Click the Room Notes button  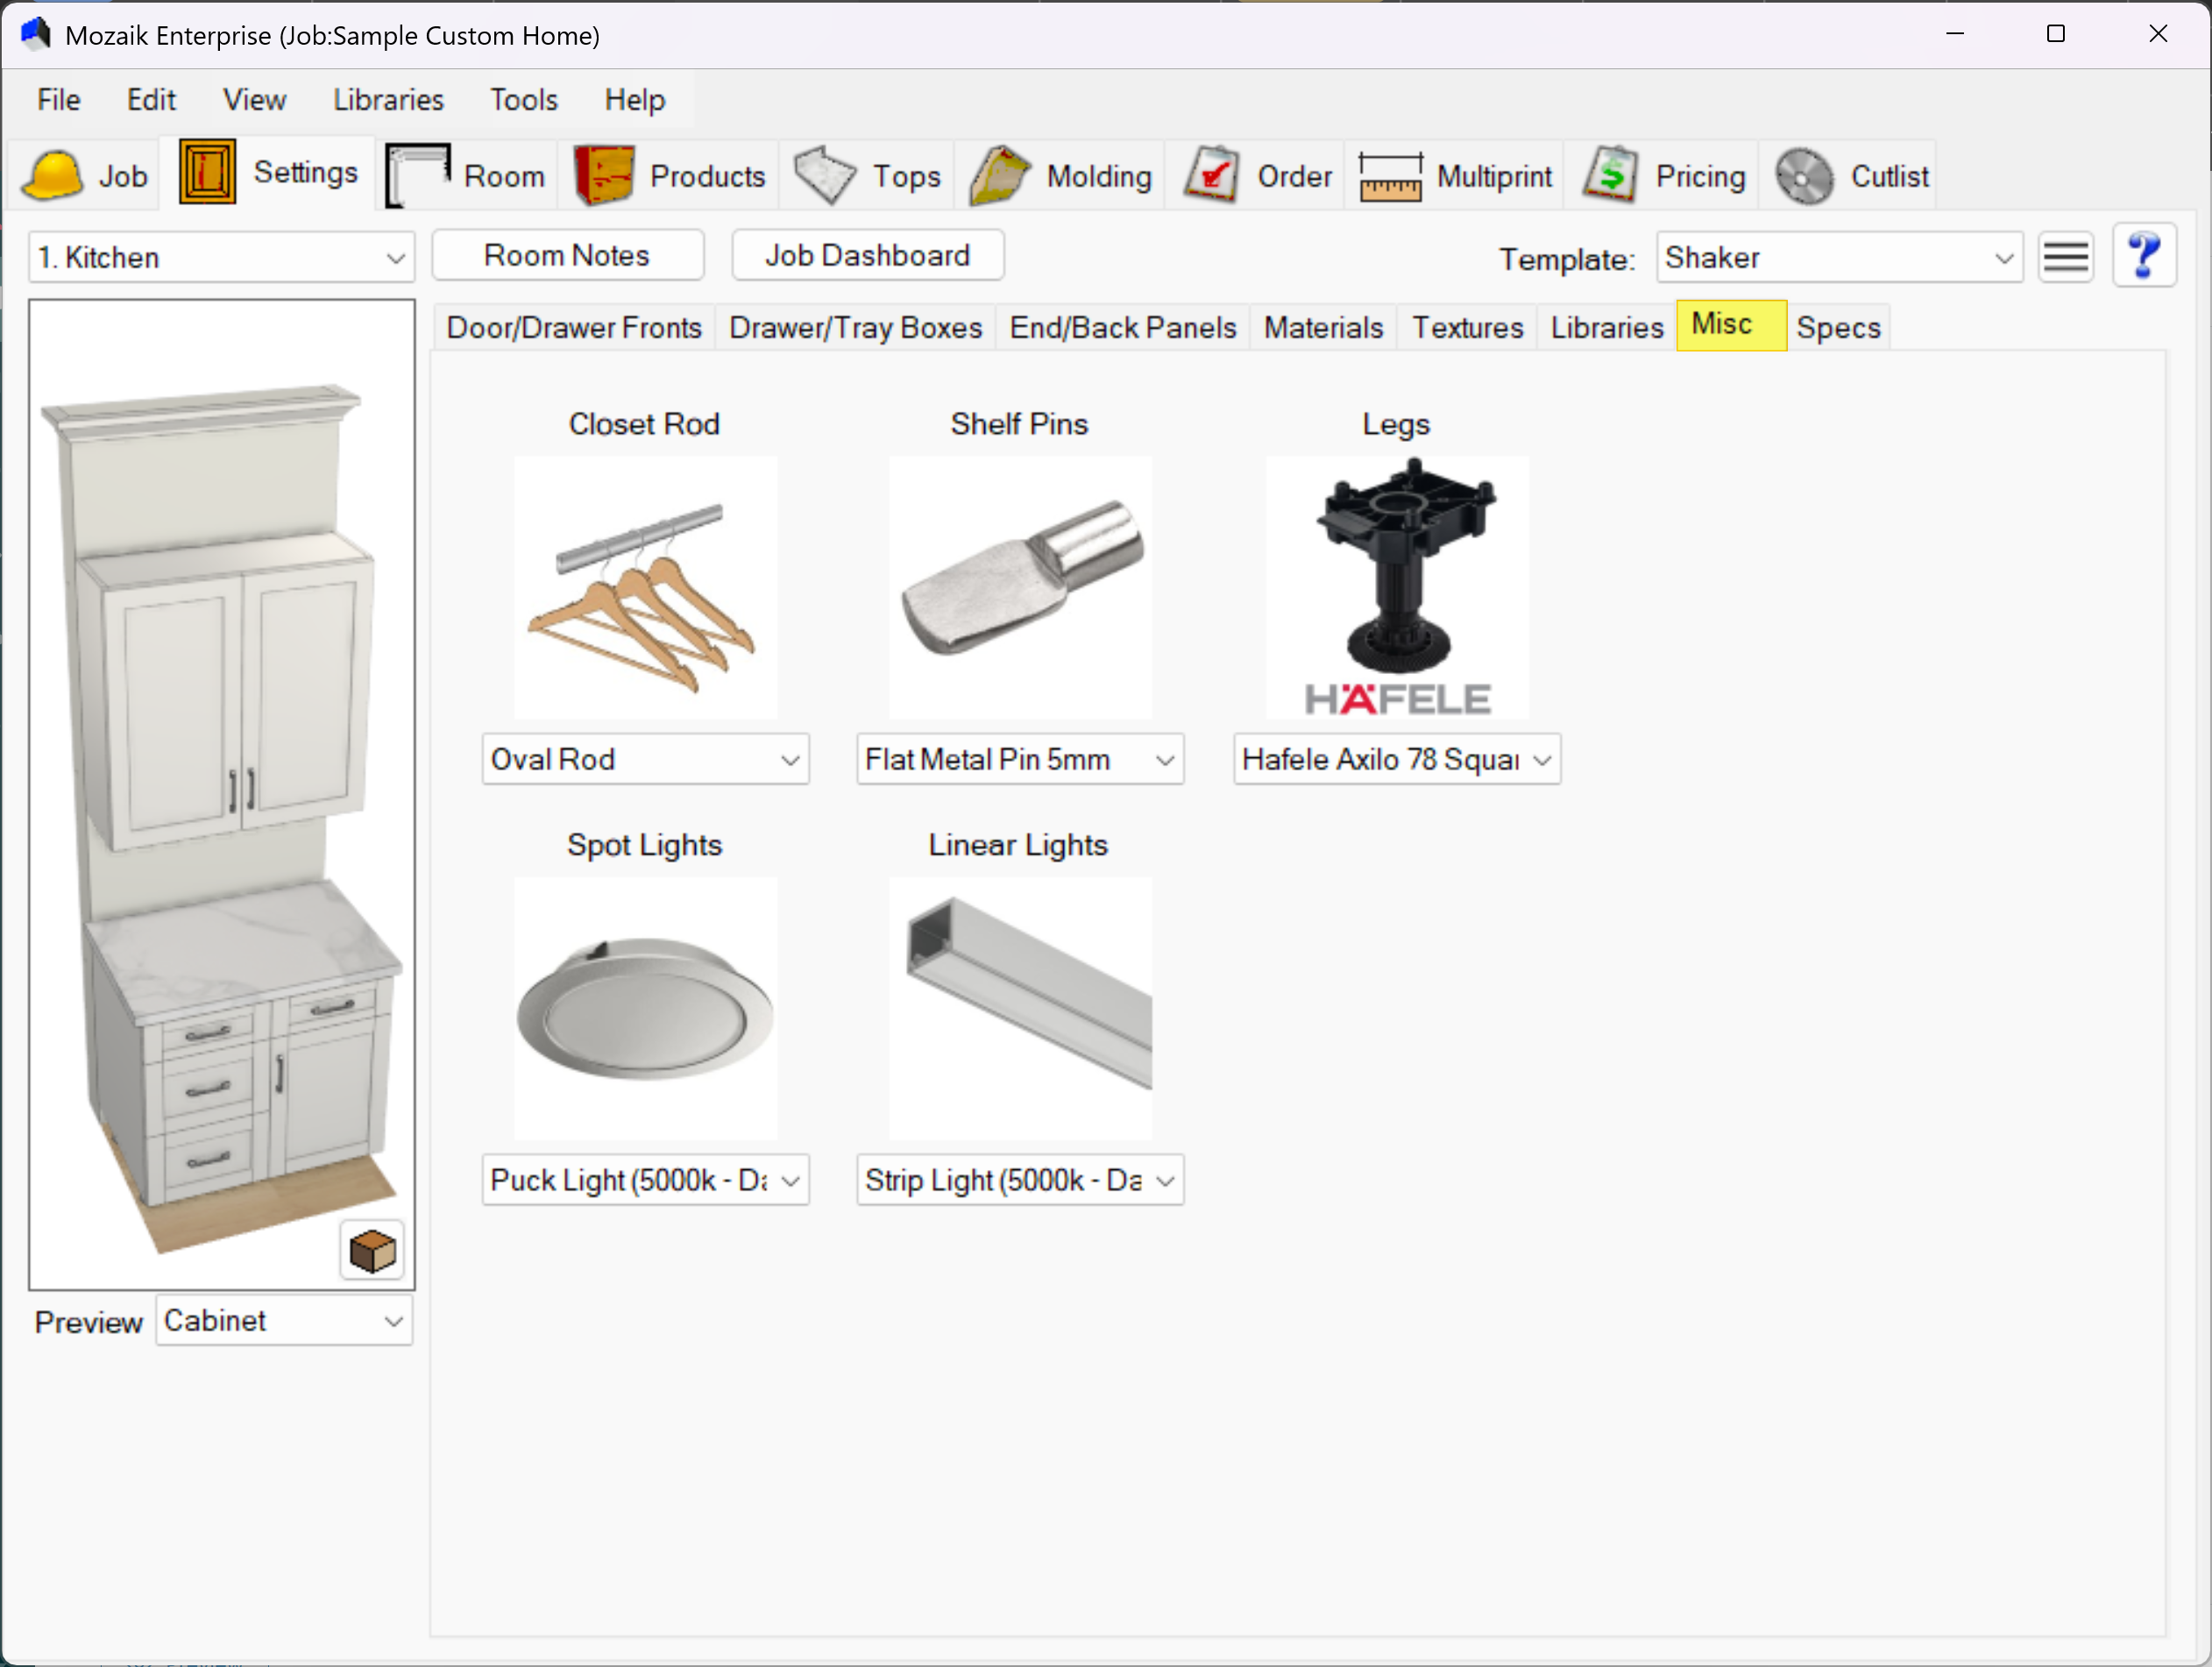pyautogui.click(x=567, y=256)
